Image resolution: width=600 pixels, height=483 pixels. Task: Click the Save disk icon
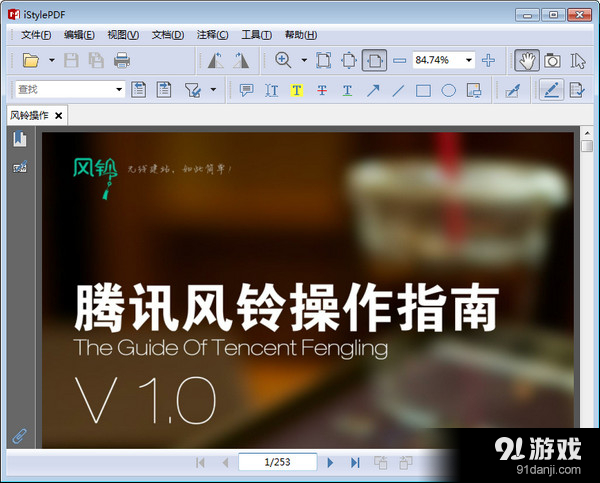(71, 60)
